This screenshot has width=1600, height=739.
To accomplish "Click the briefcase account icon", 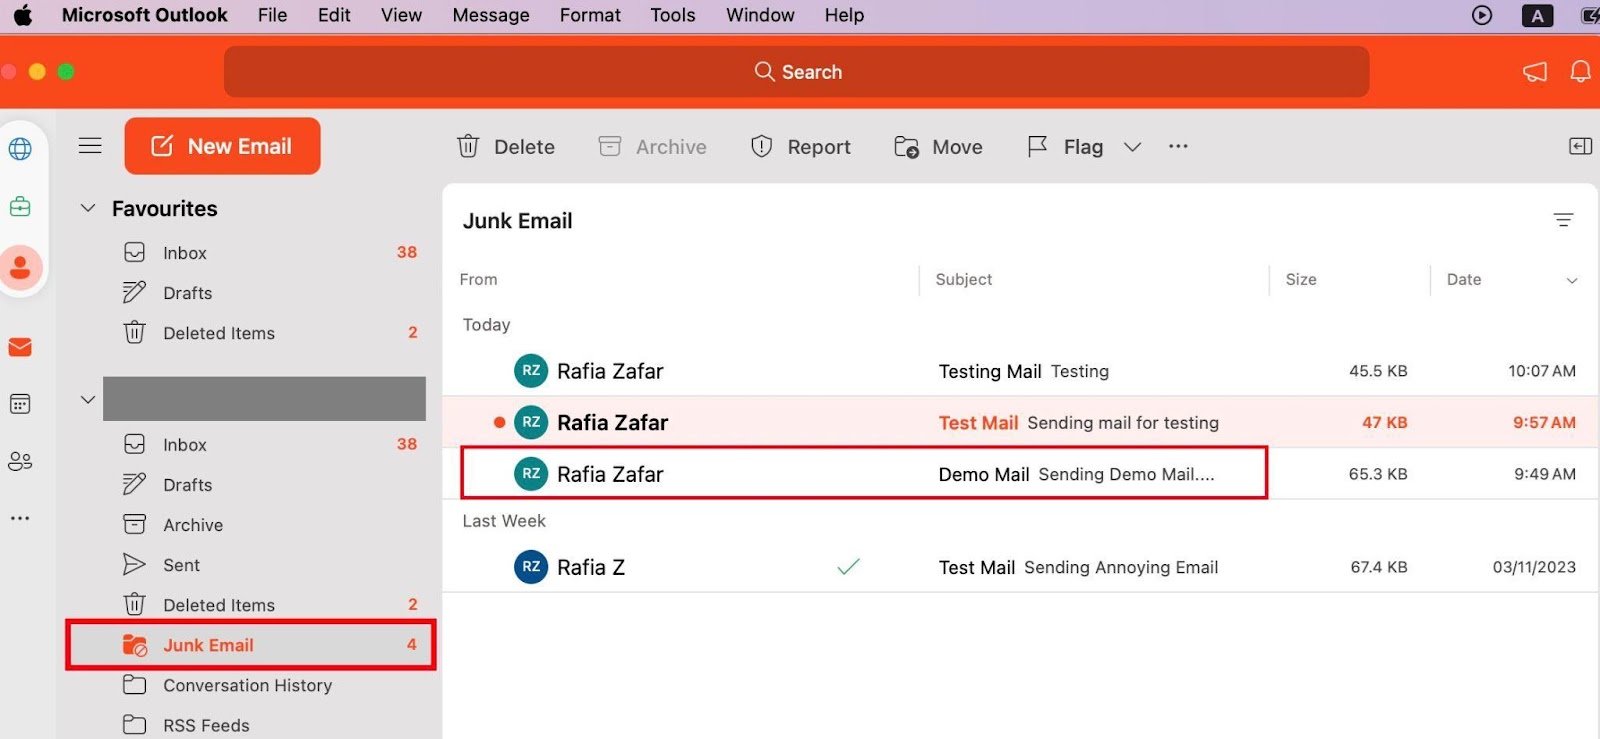I will pos(20,207).
